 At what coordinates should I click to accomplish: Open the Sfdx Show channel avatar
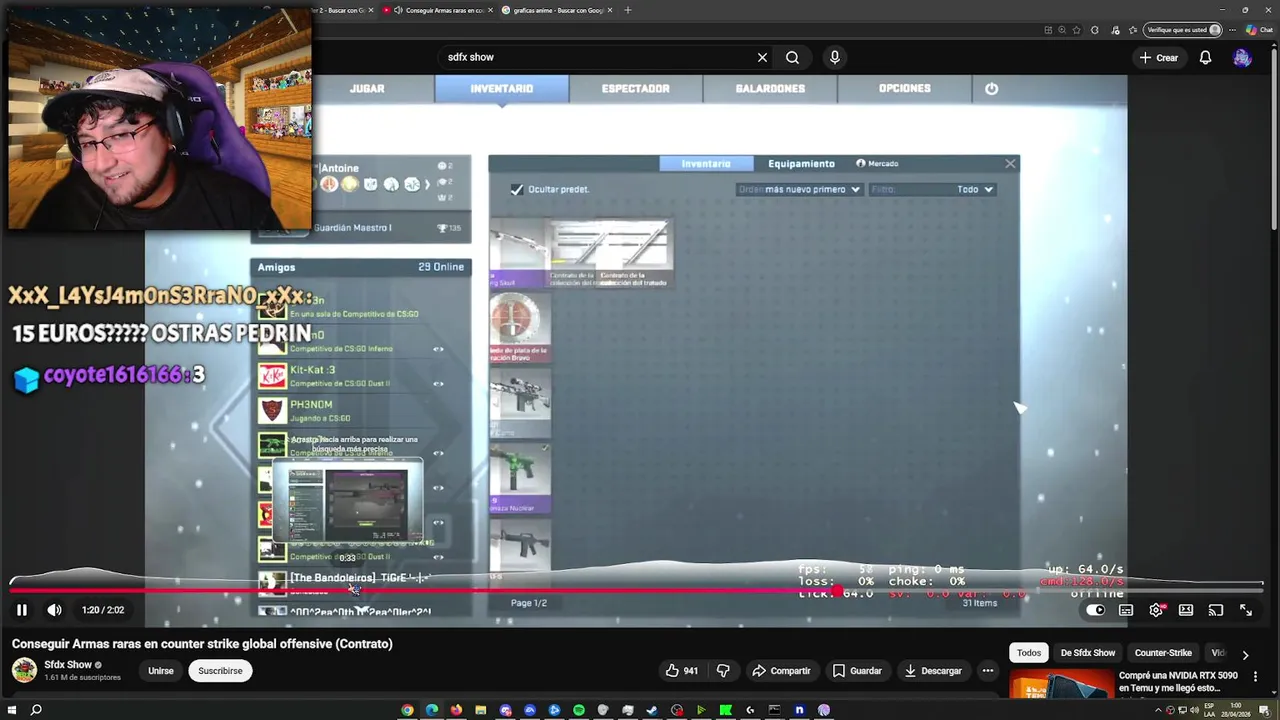[24, 670]
